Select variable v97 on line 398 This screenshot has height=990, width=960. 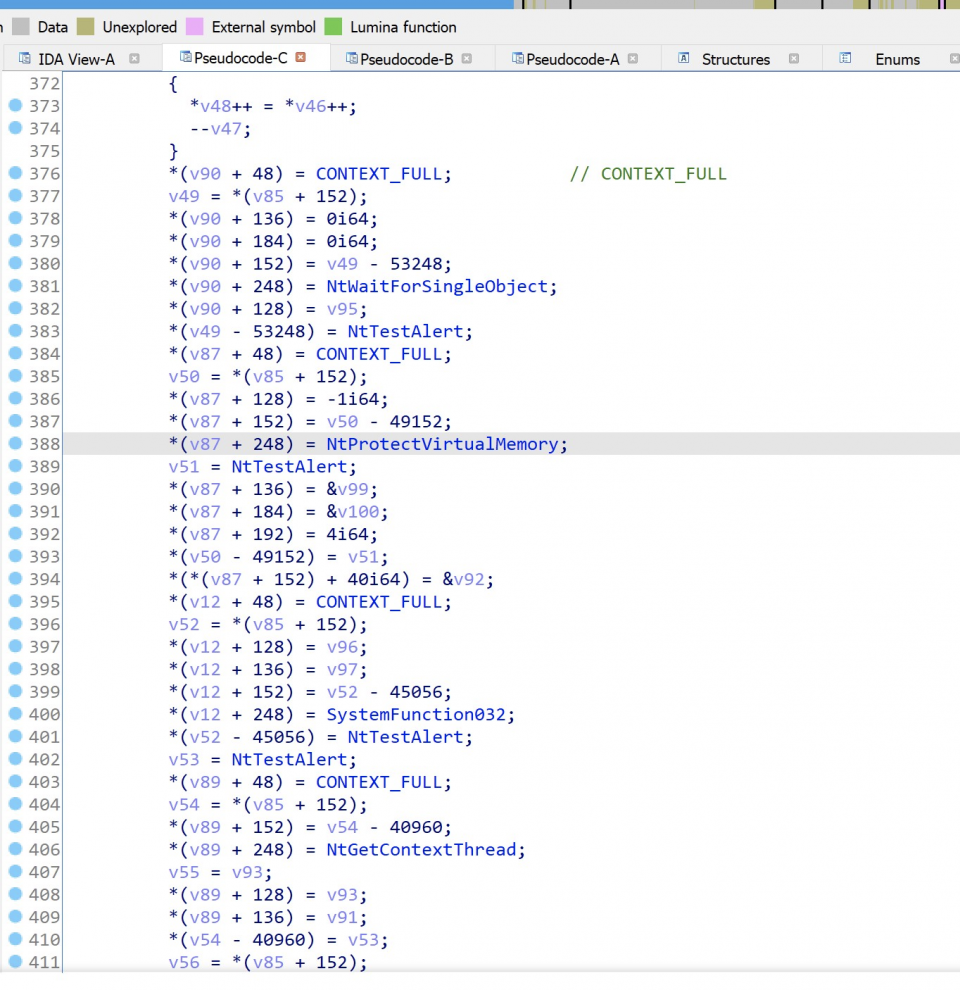(342, 669)
